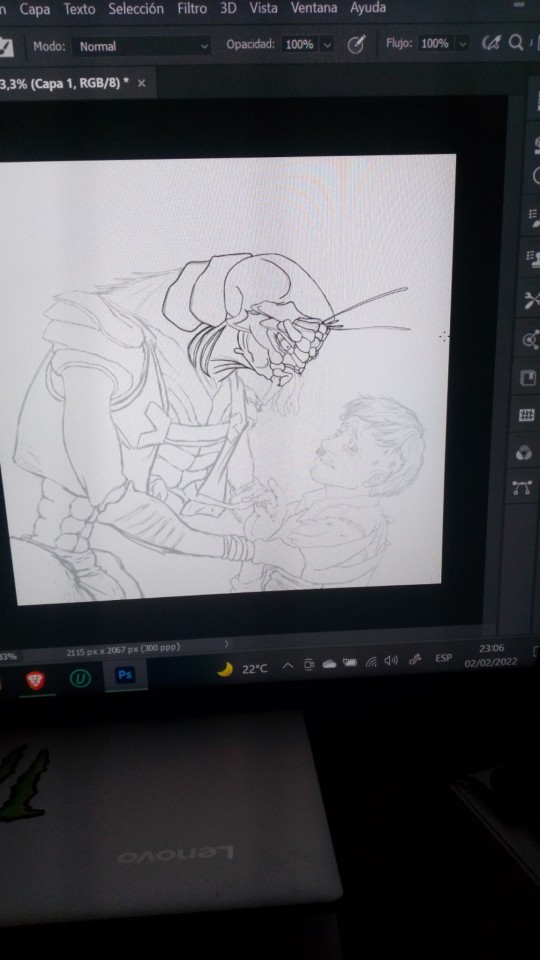540x960 pixels.
Task: Open Brave browser from the taskbar
Action: tap(36, 680)
